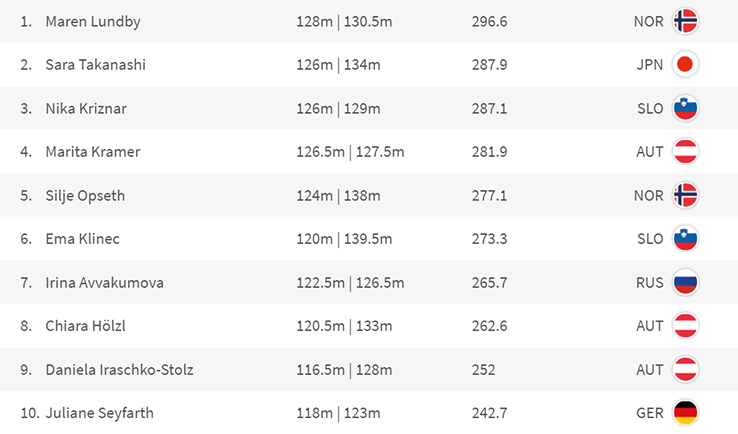Click Austria flag beside Daniela Iraschko-Stolz
The image size is (738, 434).
(685, 370)
